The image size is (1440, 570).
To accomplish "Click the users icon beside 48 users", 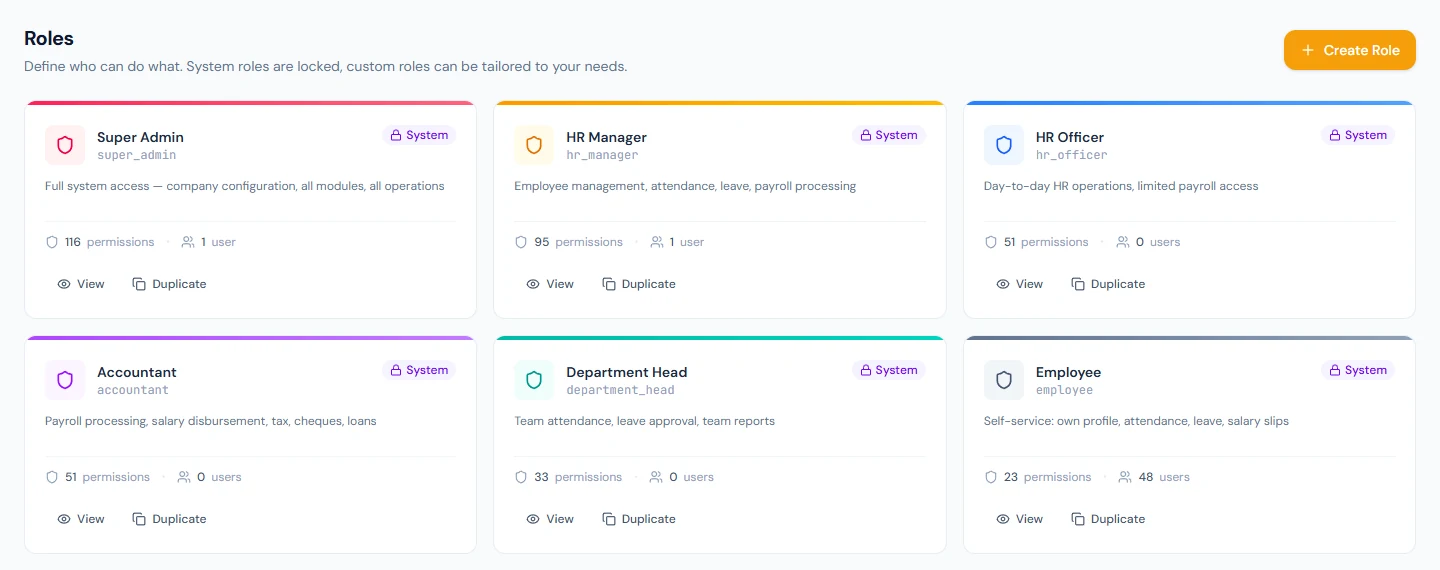I will [1125, 477].
